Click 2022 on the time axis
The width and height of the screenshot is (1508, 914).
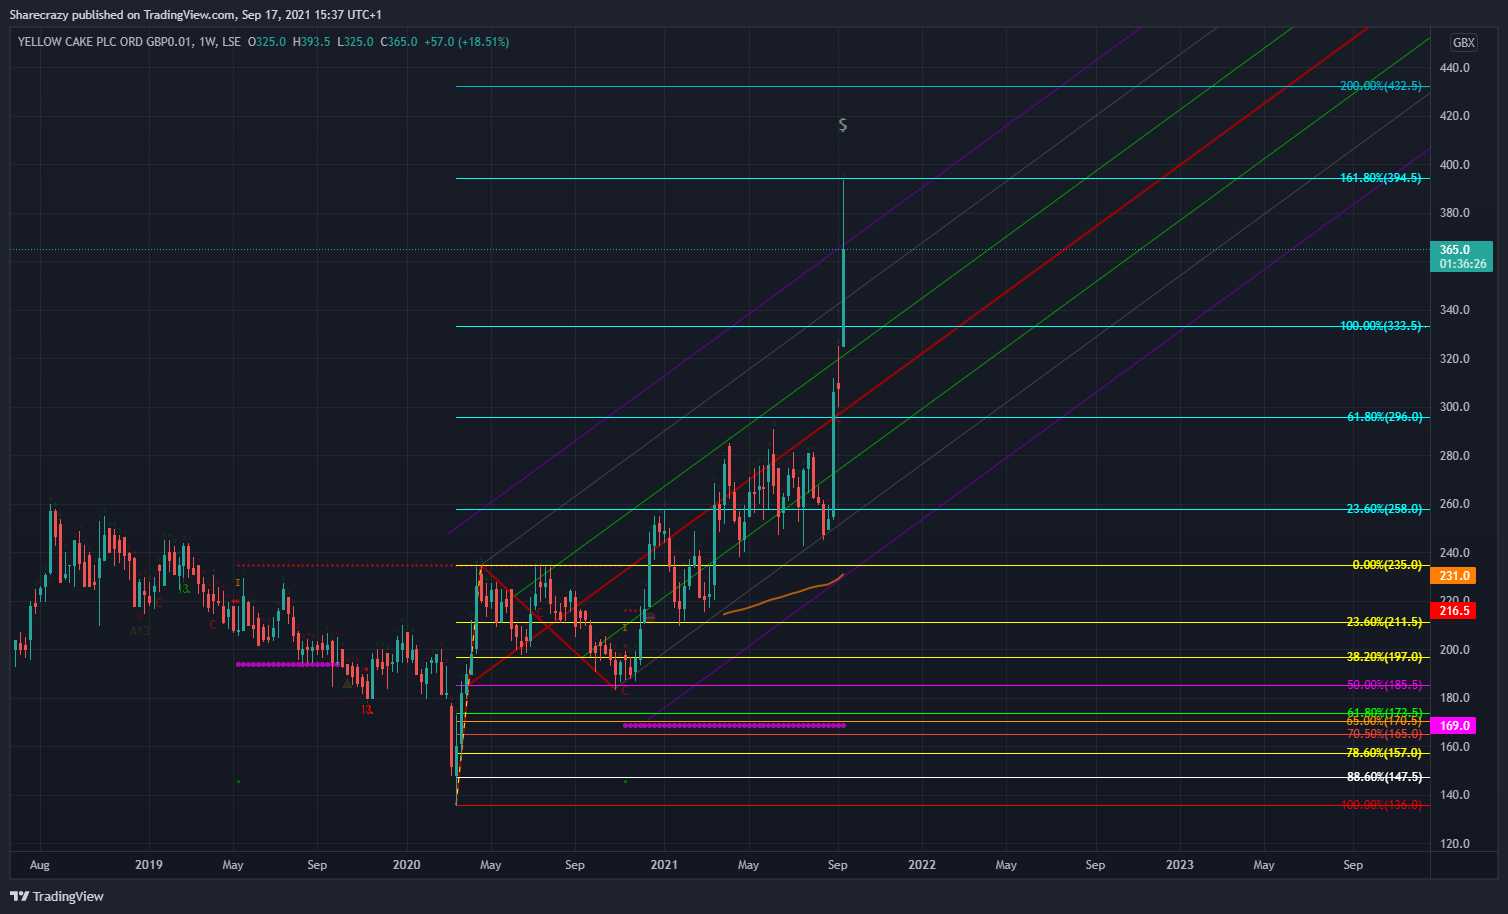(x=922, y=865)
